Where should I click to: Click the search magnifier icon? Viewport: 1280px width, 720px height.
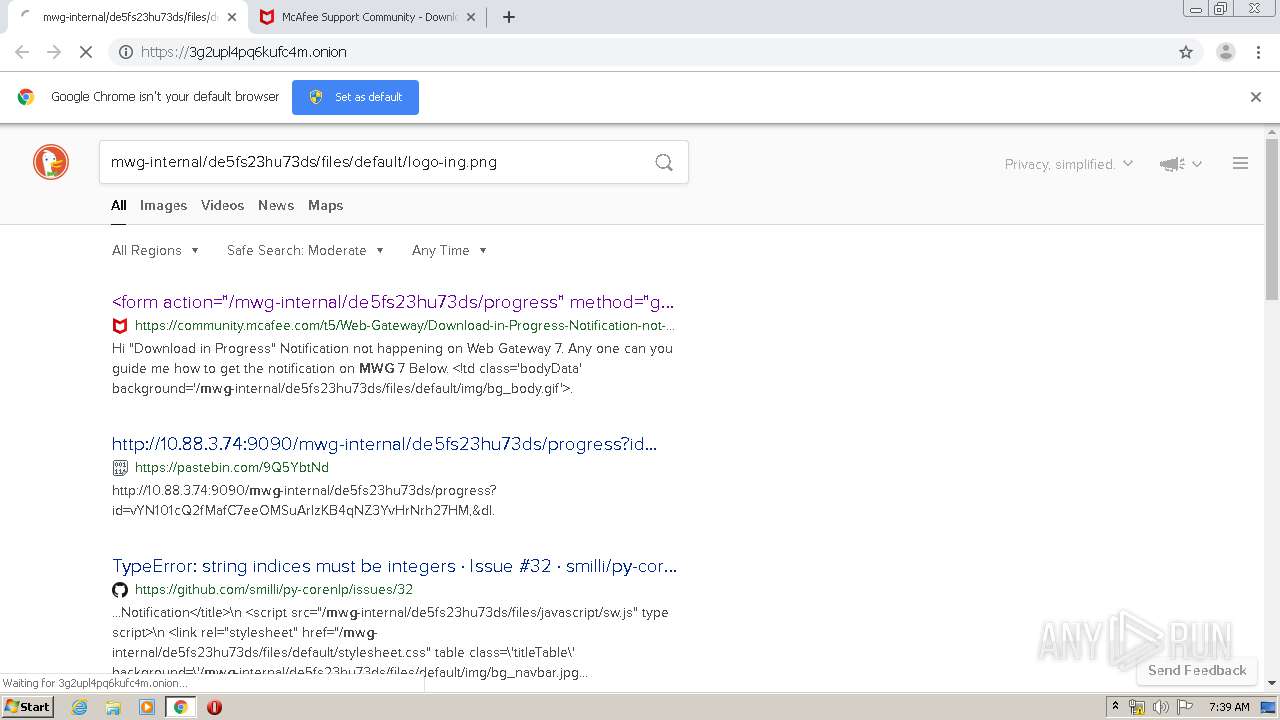click(664, 162)
